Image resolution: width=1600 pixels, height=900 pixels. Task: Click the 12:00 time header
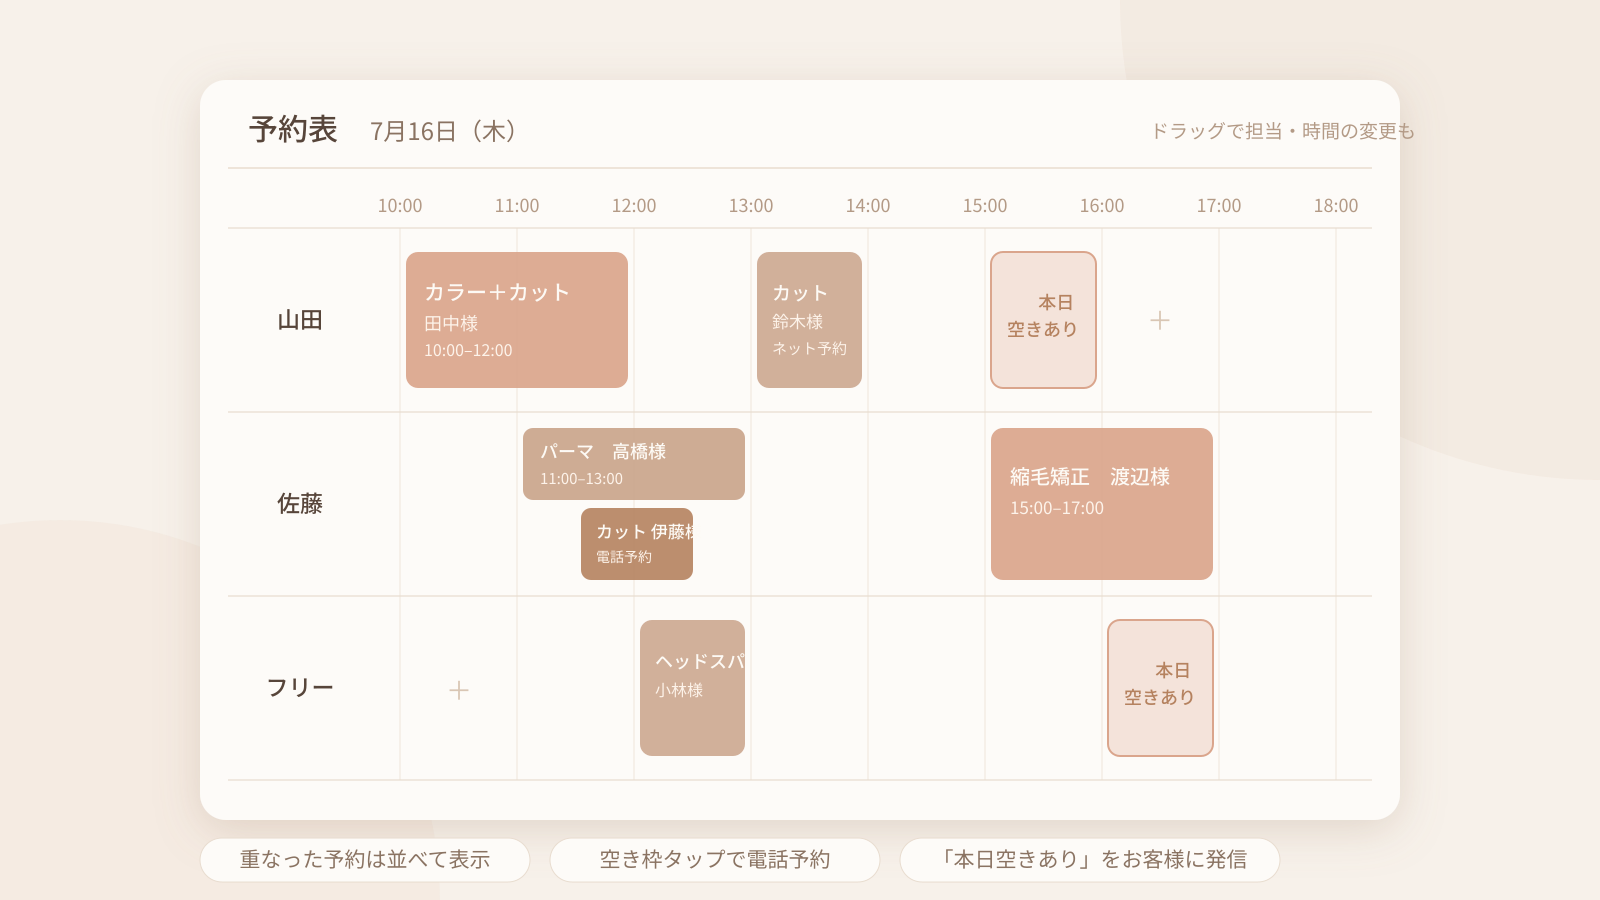point(634,206)
